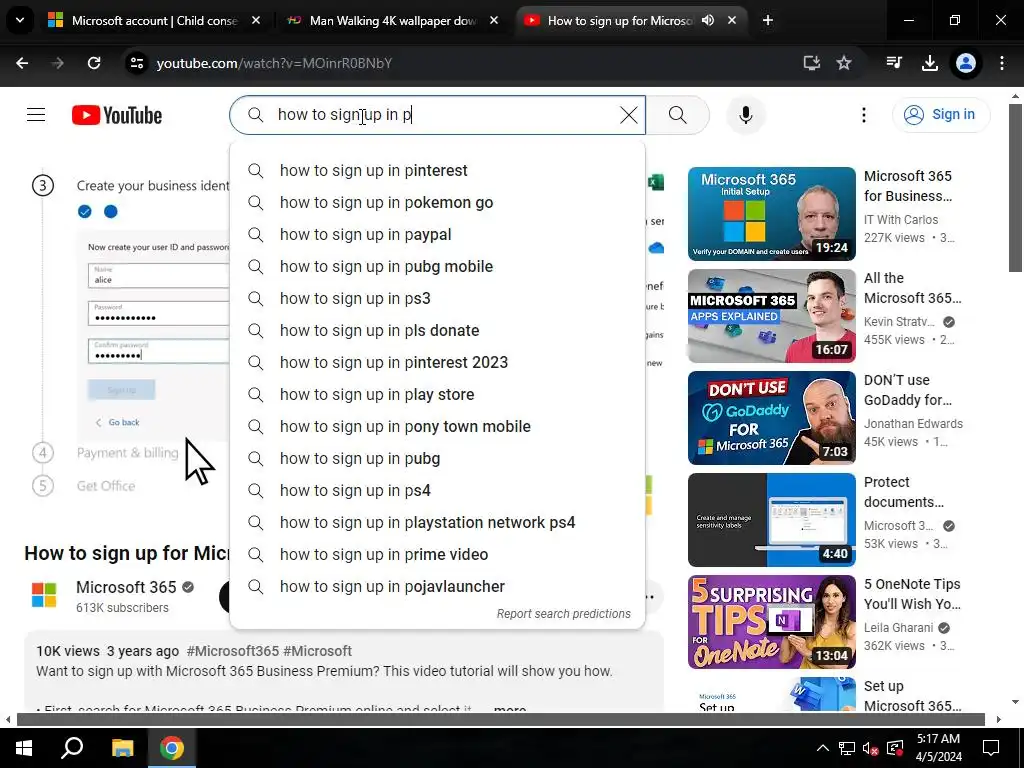Click the search magnifier button

coord(678,115)
